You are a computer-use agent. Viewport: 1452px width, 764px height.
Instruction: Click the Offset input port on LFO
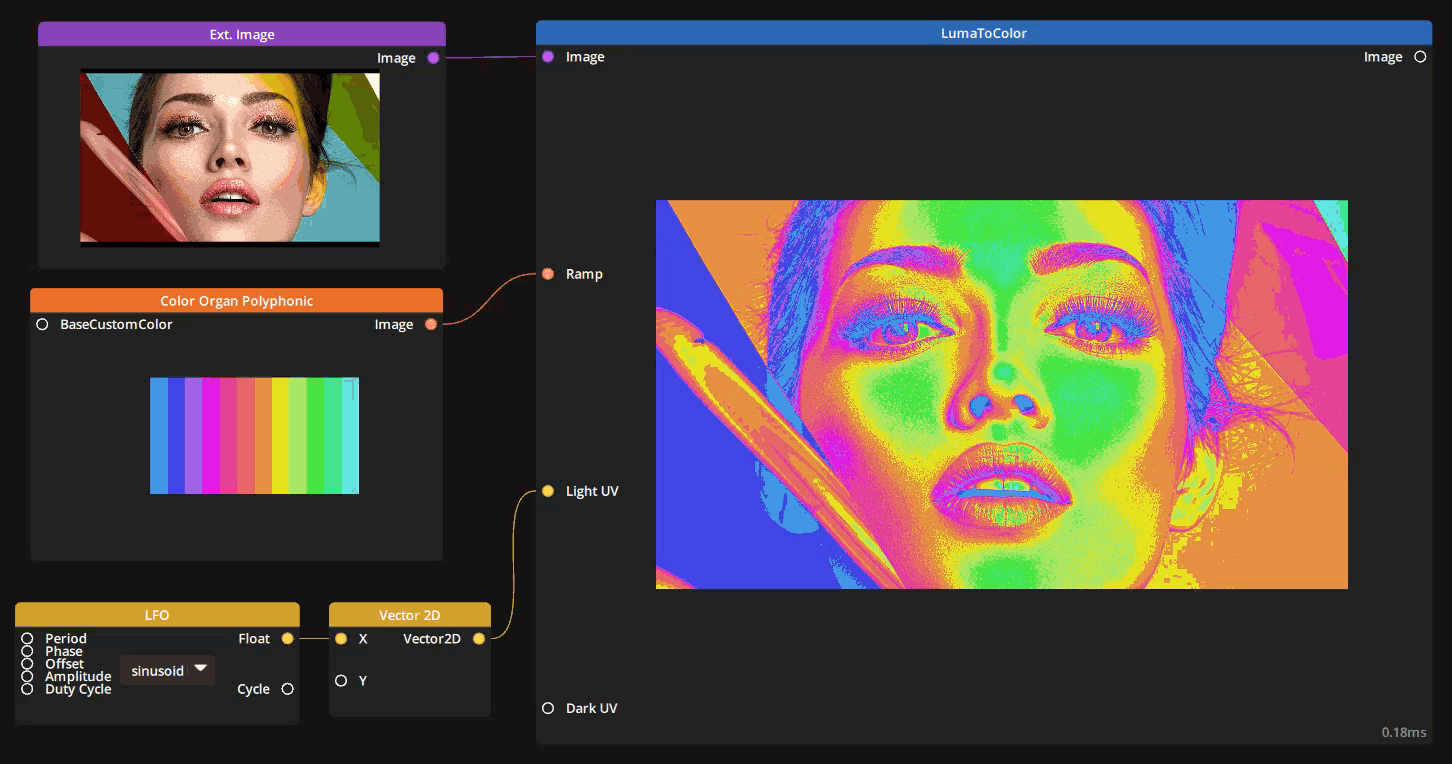pyautogui.click(x=27, y=664)
